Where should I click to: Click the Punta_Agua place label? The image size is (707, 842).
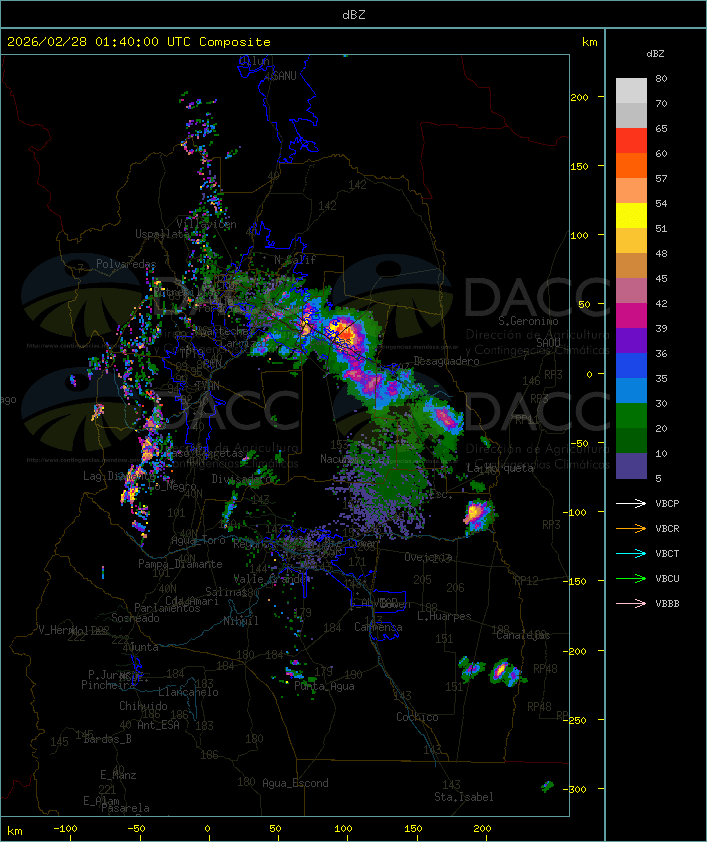[x=324, y=686]
